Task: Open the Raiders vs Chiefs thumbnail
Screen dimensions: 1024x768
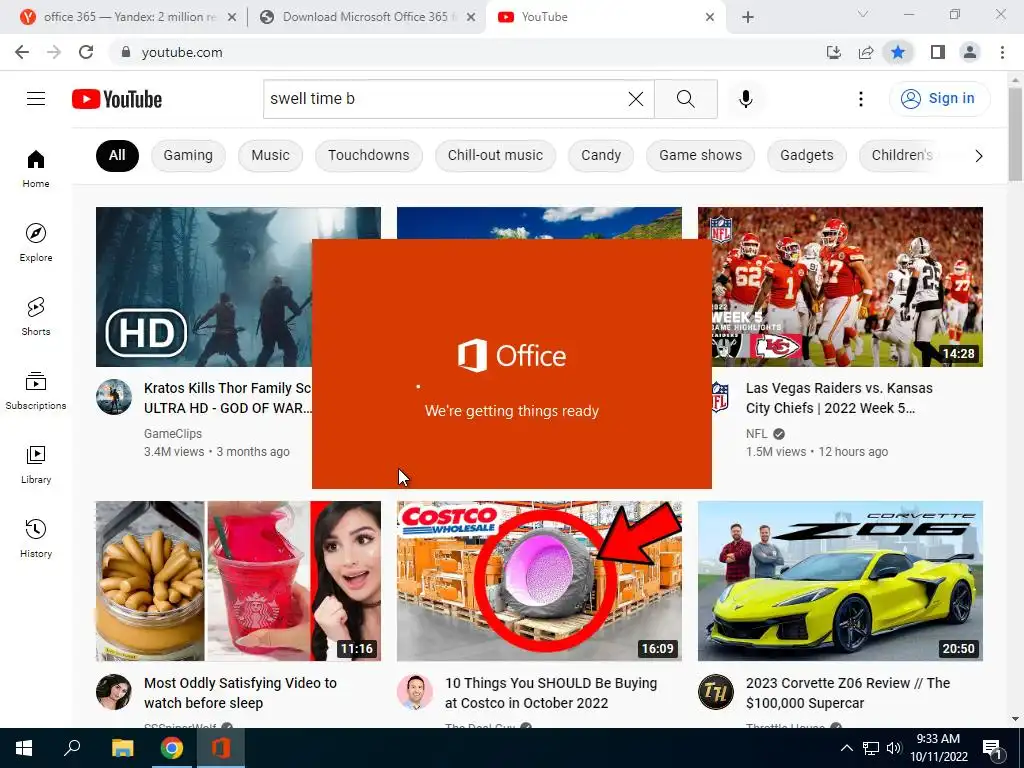Action: click(x=840, y=287)
